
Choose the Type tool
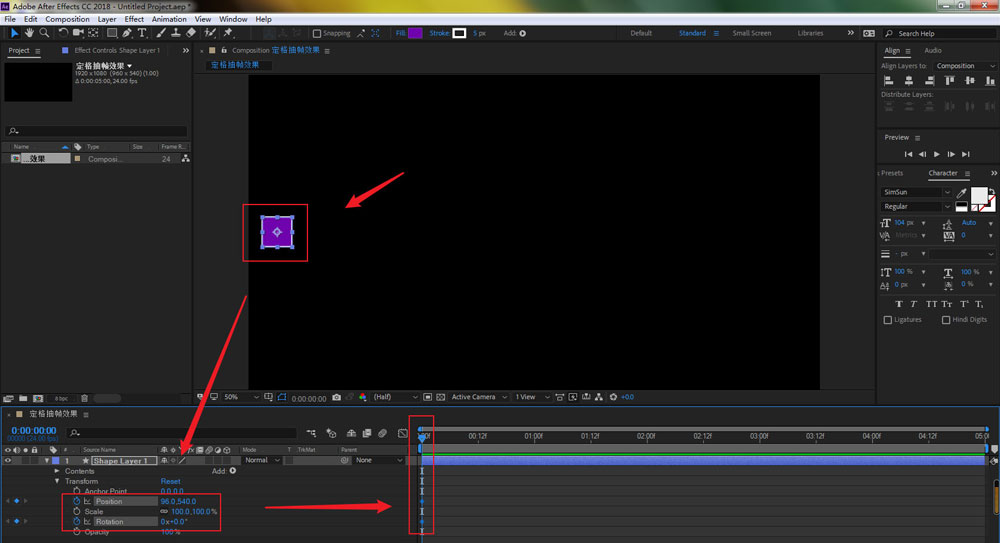pyautogui.click(x=141, y=33)
